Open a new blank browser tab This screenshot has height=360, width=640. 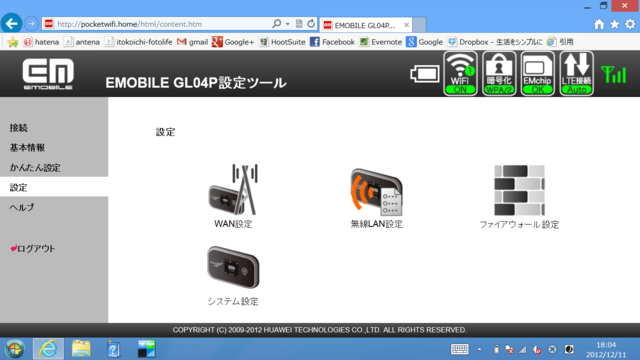(x=420, y=25)
